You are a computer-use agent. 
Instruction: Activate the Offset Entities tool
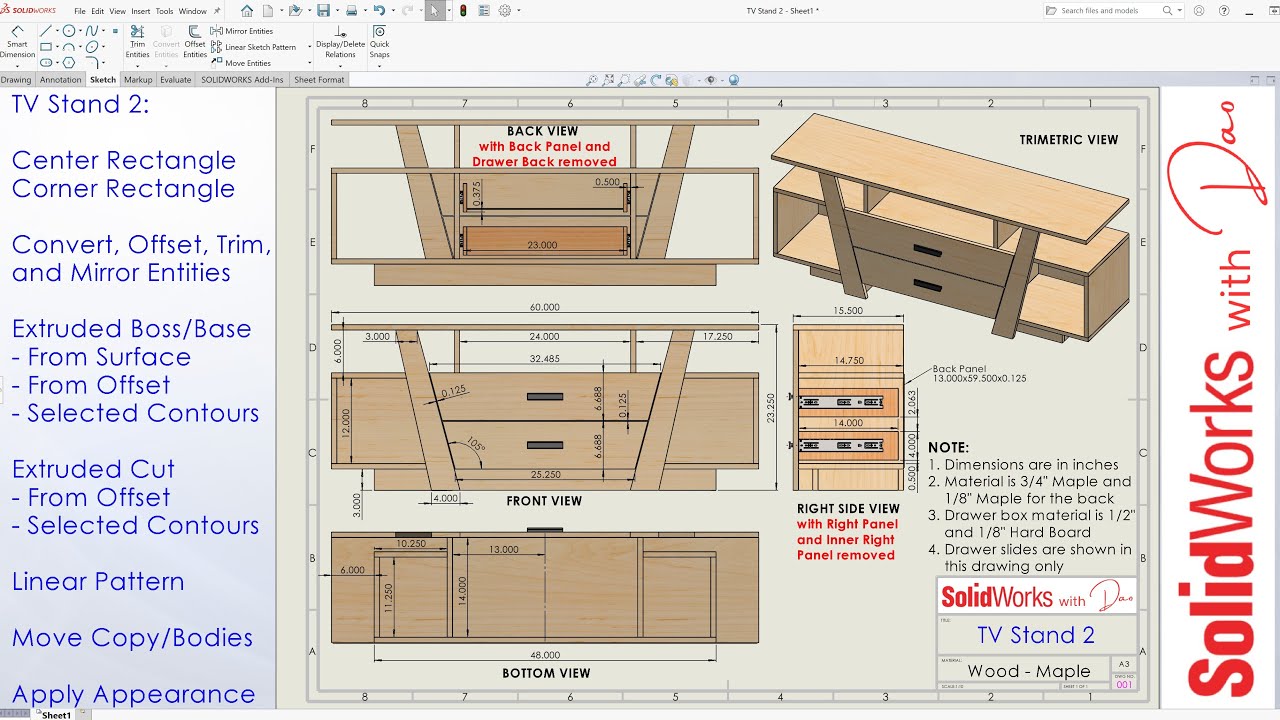(195, 42)
